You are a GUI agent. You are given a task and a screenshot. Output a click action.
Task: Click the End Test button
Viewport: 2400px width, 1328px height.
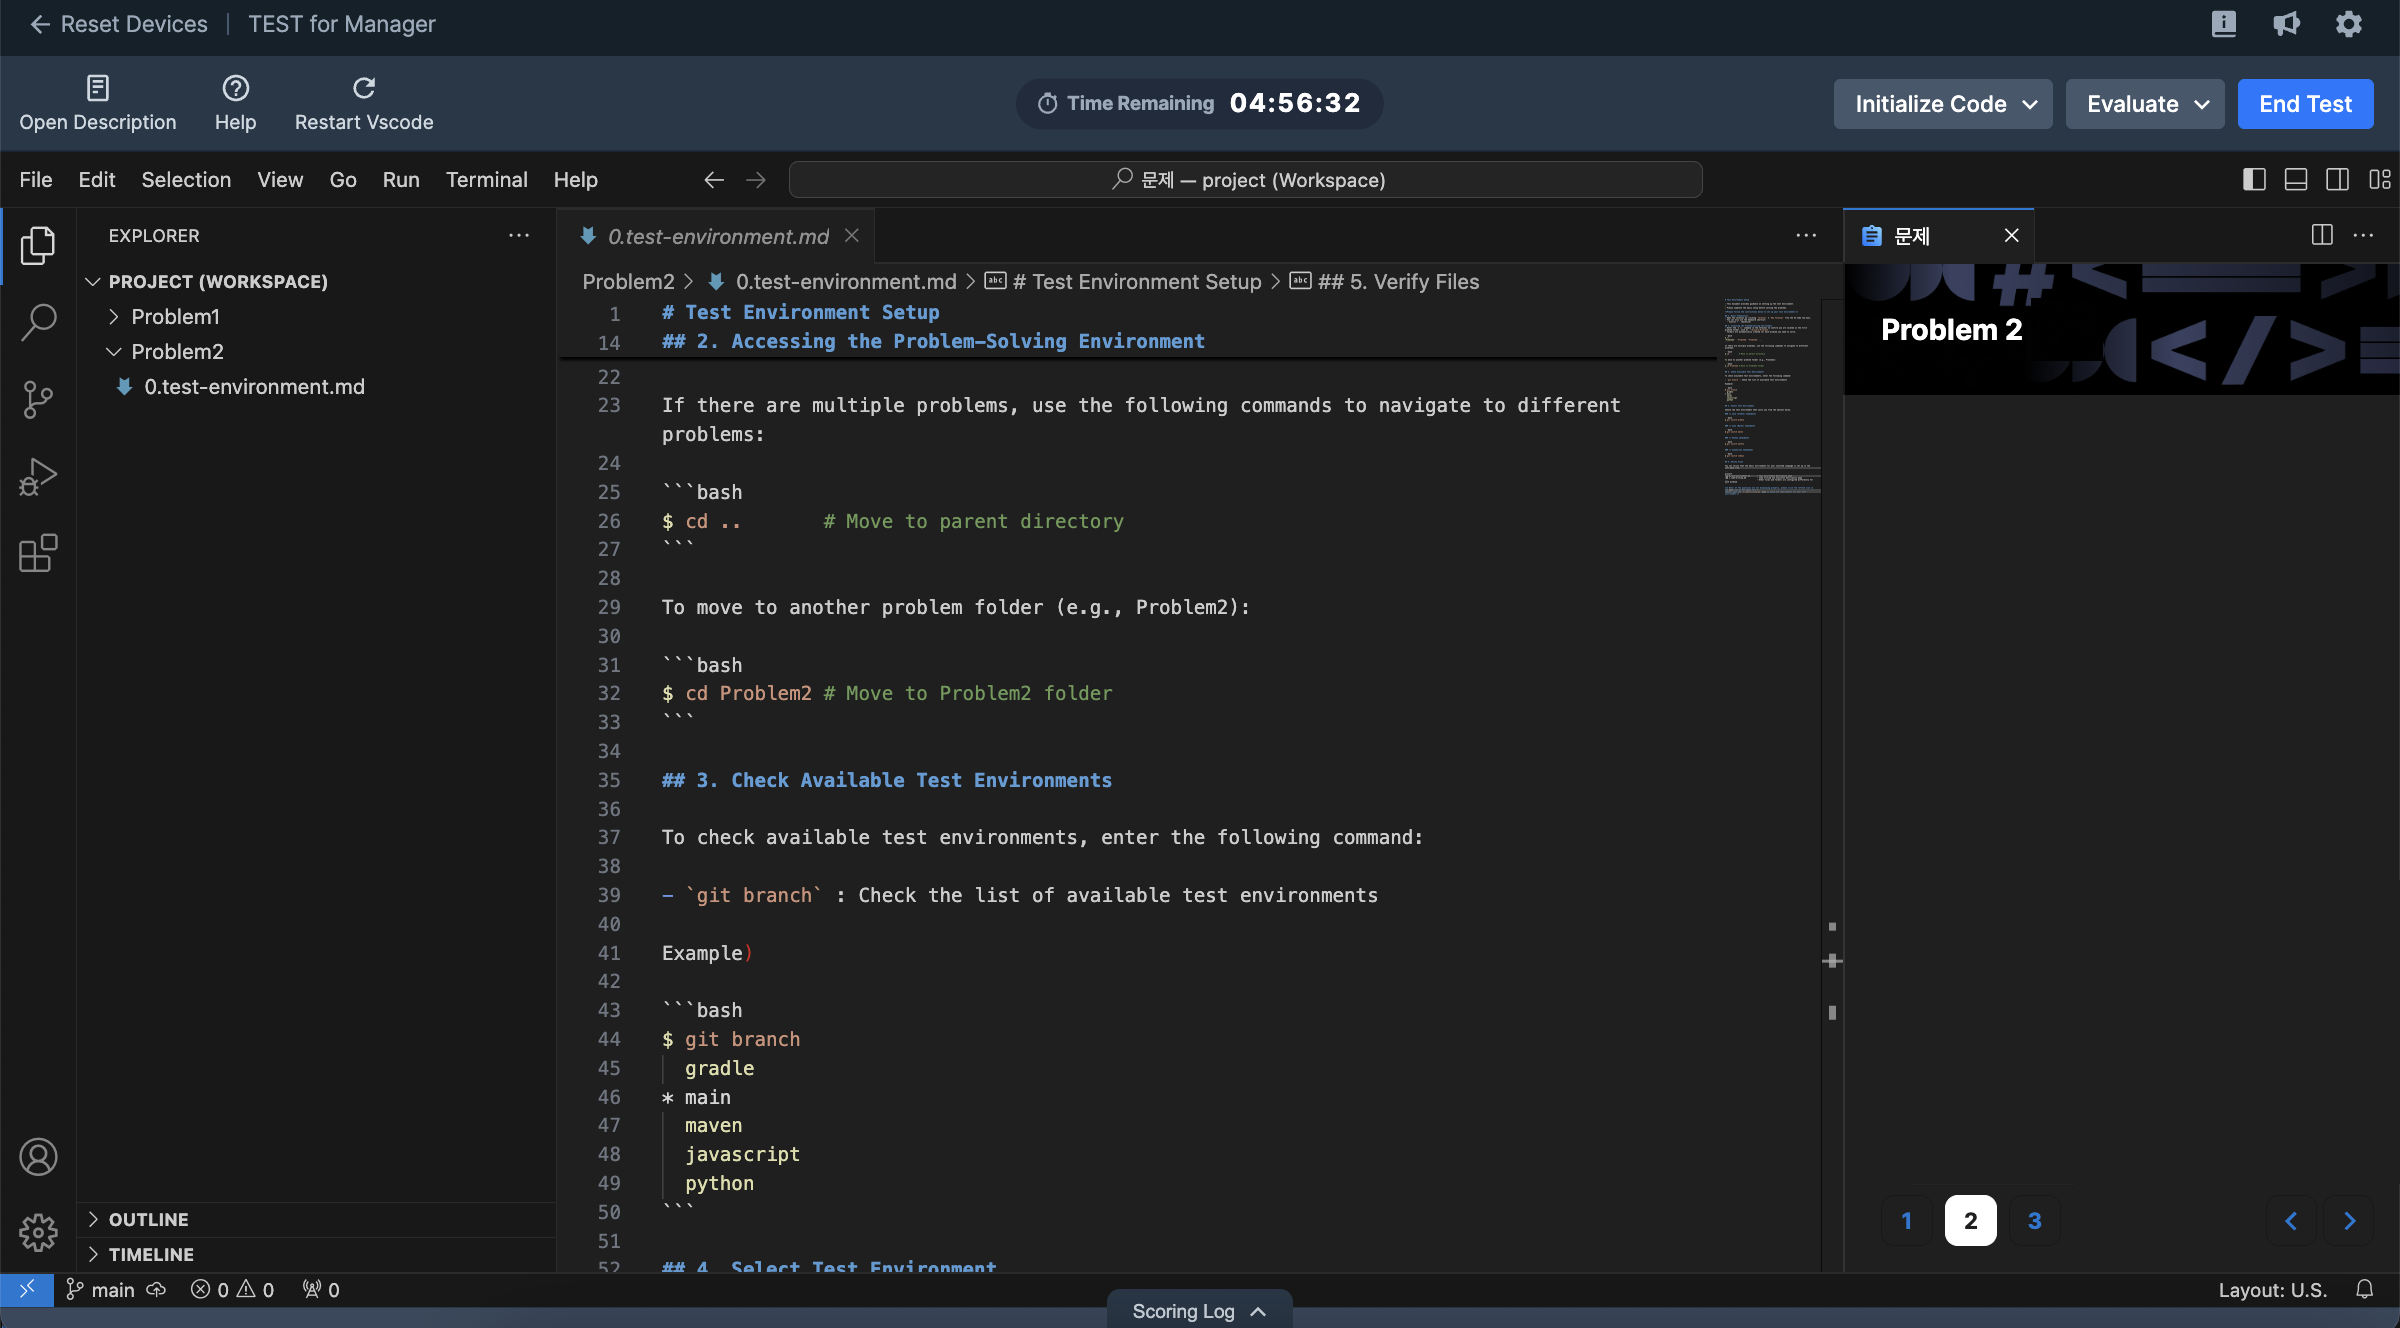click(x=2305, y=104)
